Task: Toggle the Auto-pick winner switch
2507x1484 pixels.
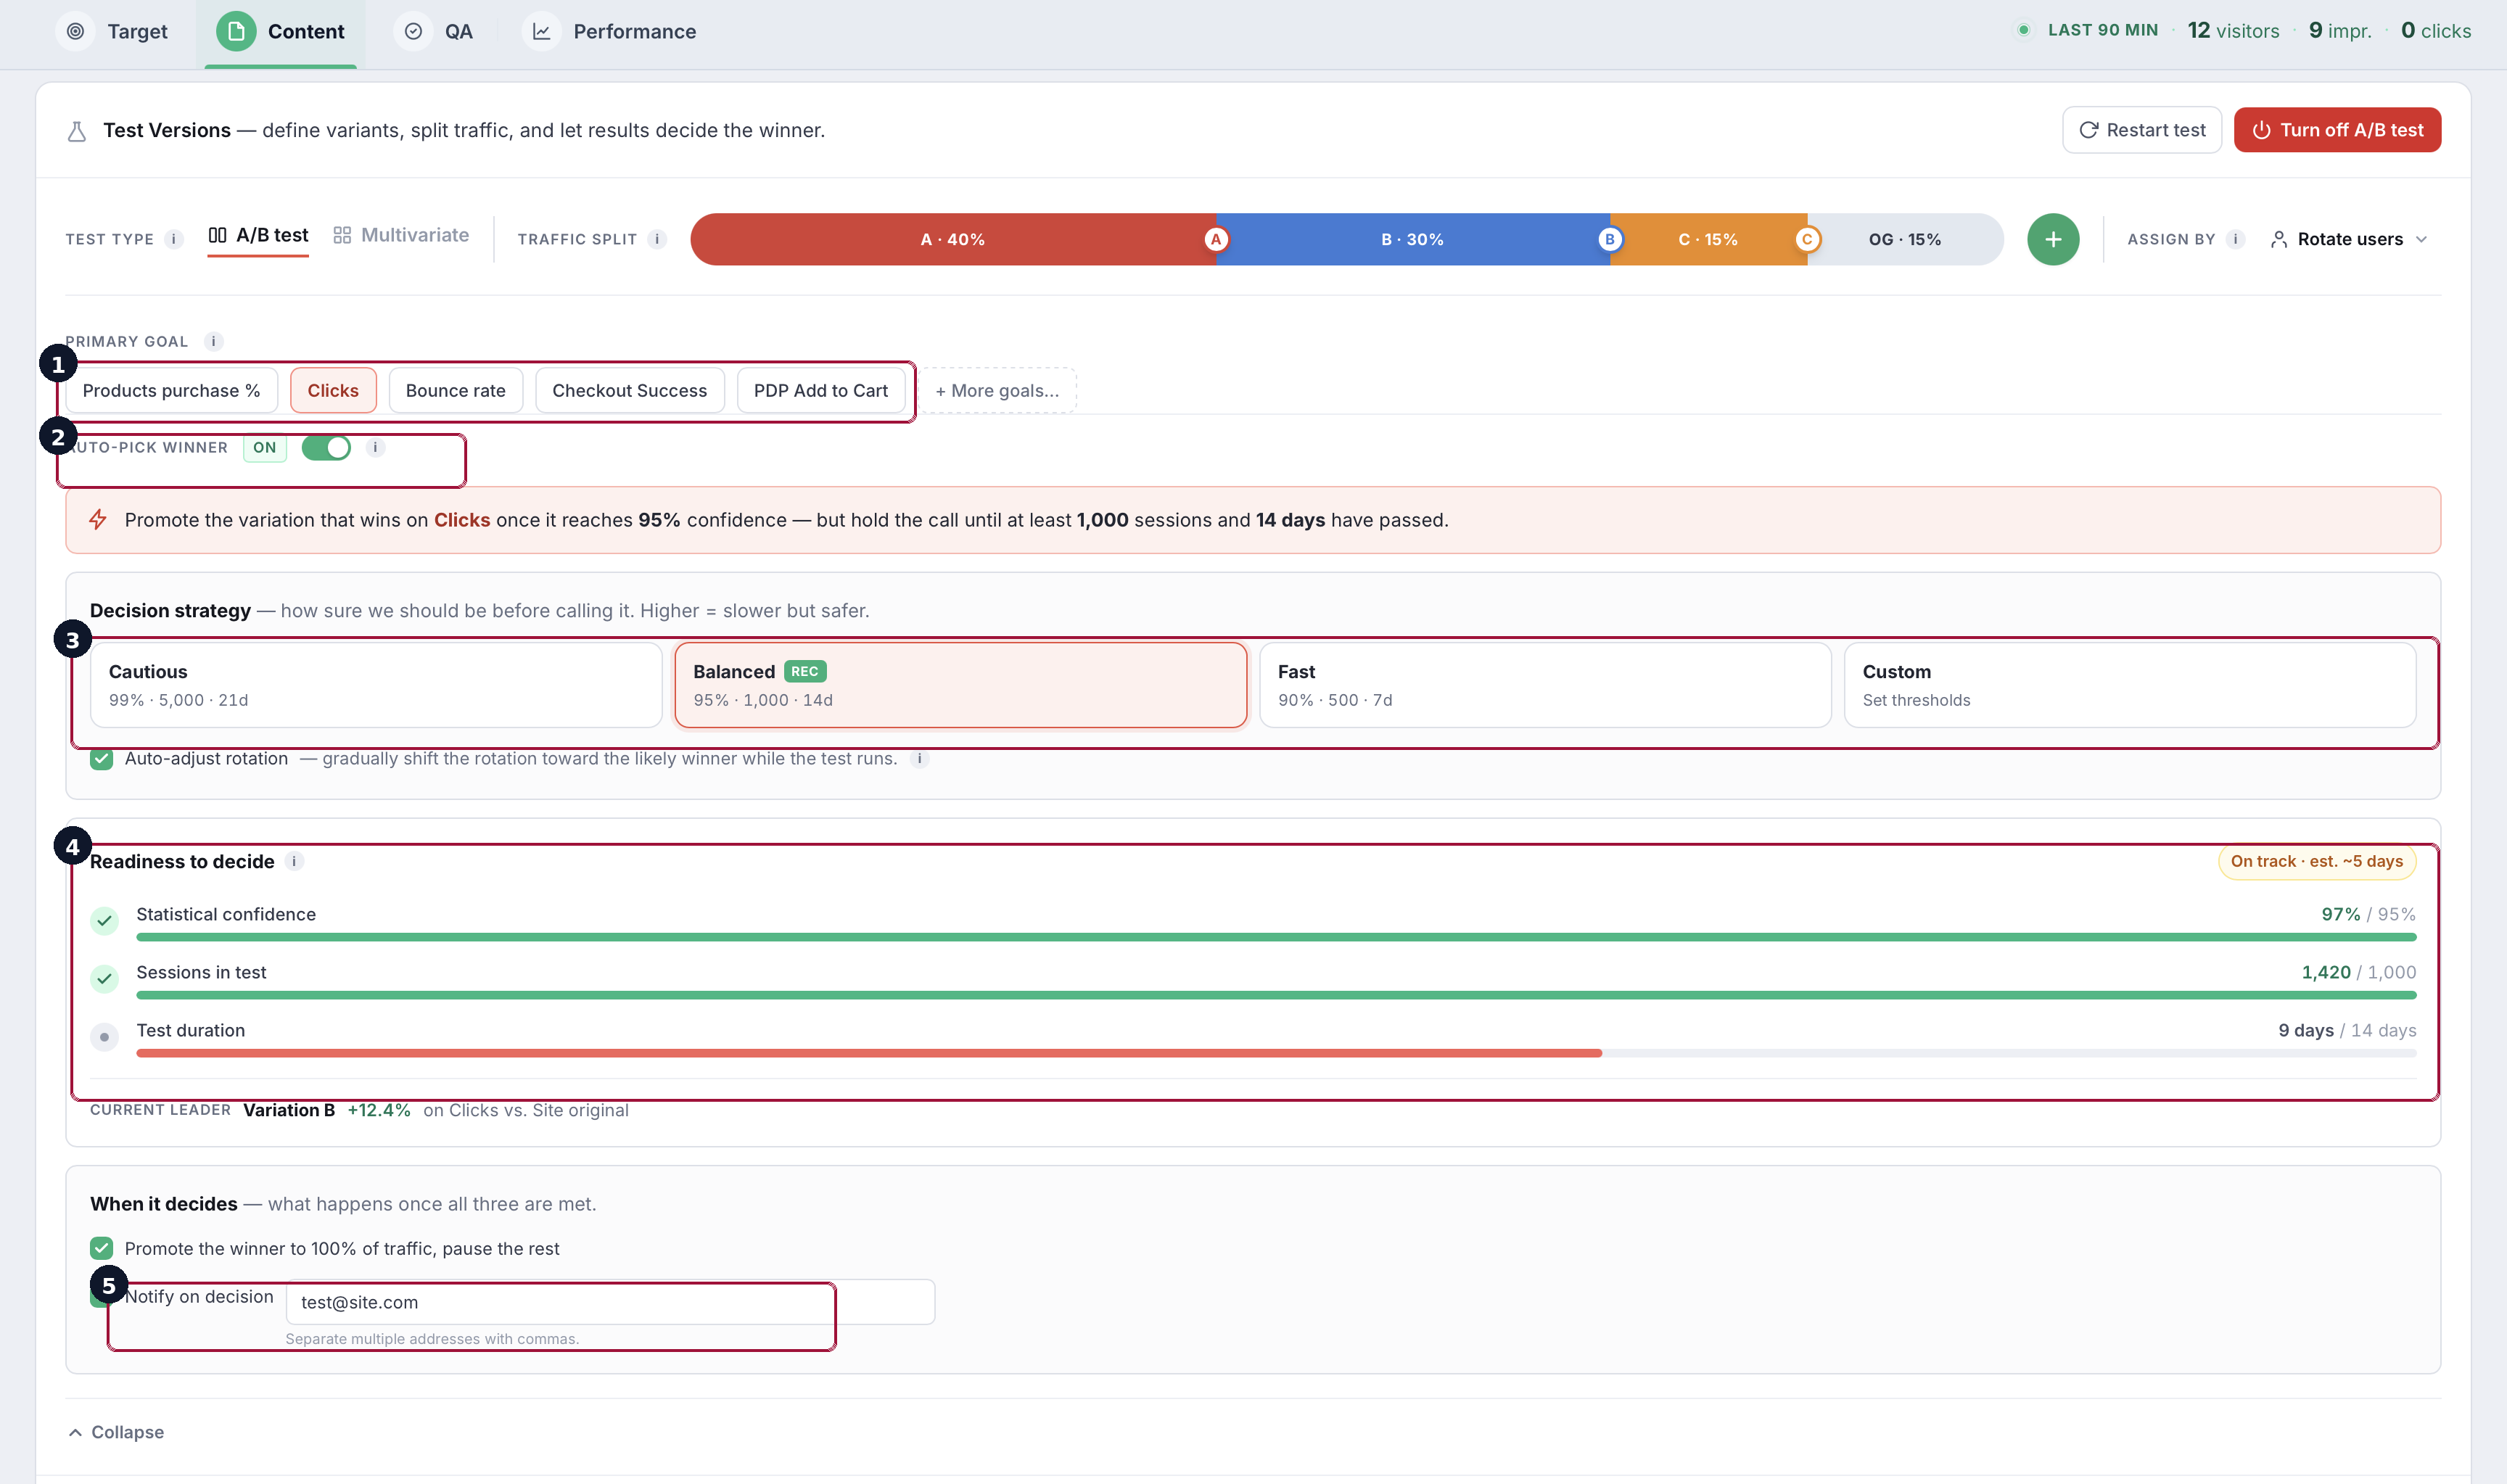Action: 326,447
